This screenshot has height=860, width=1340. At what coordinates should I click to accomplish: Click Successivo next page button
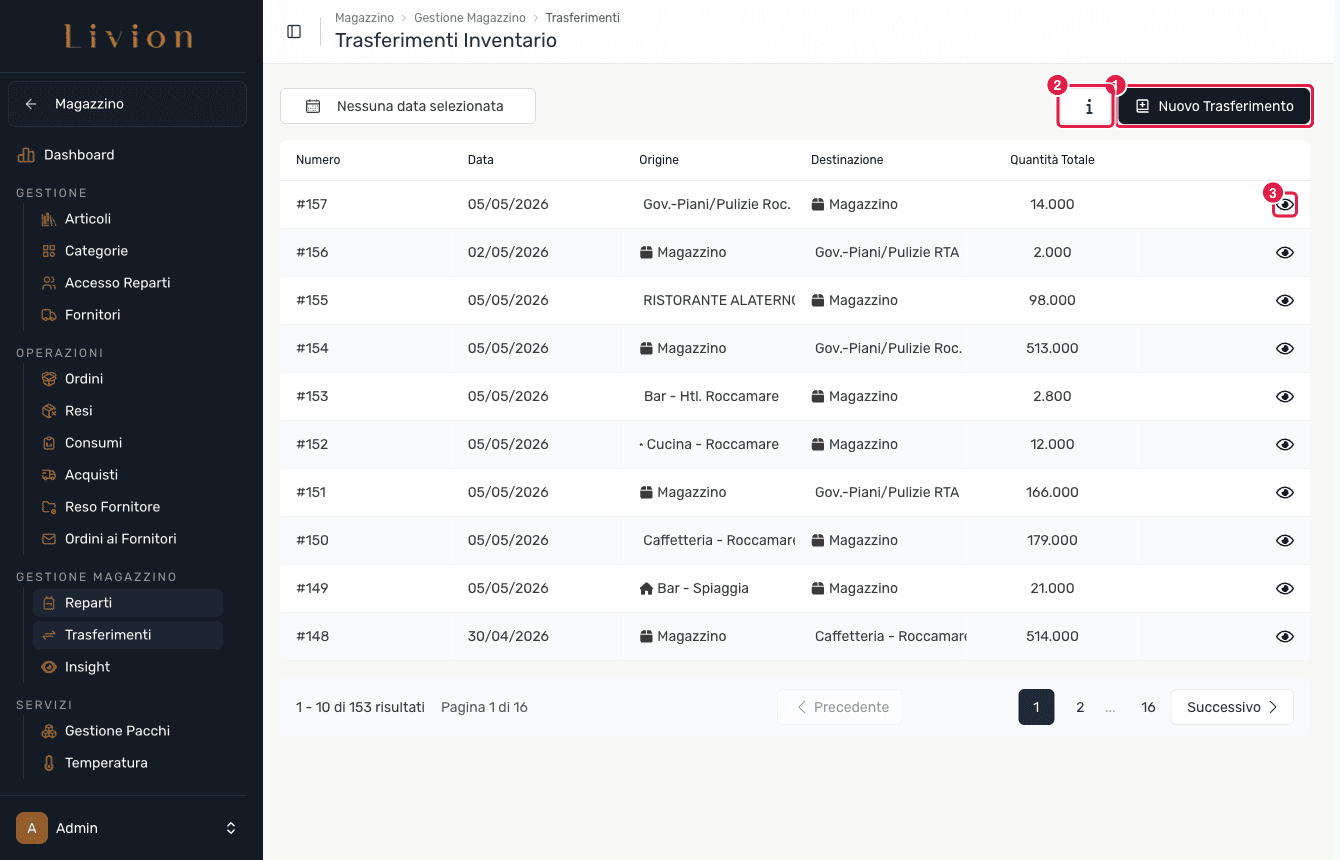click(x=1232, y=707)
